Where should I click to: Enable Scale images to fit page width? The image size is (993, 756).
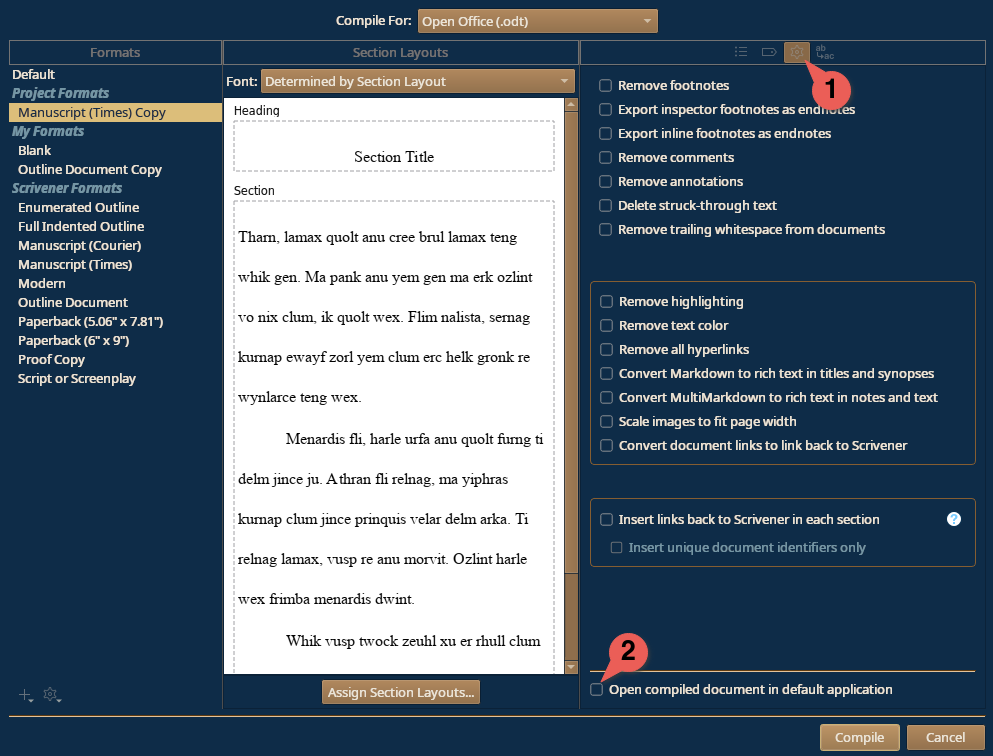606,422
